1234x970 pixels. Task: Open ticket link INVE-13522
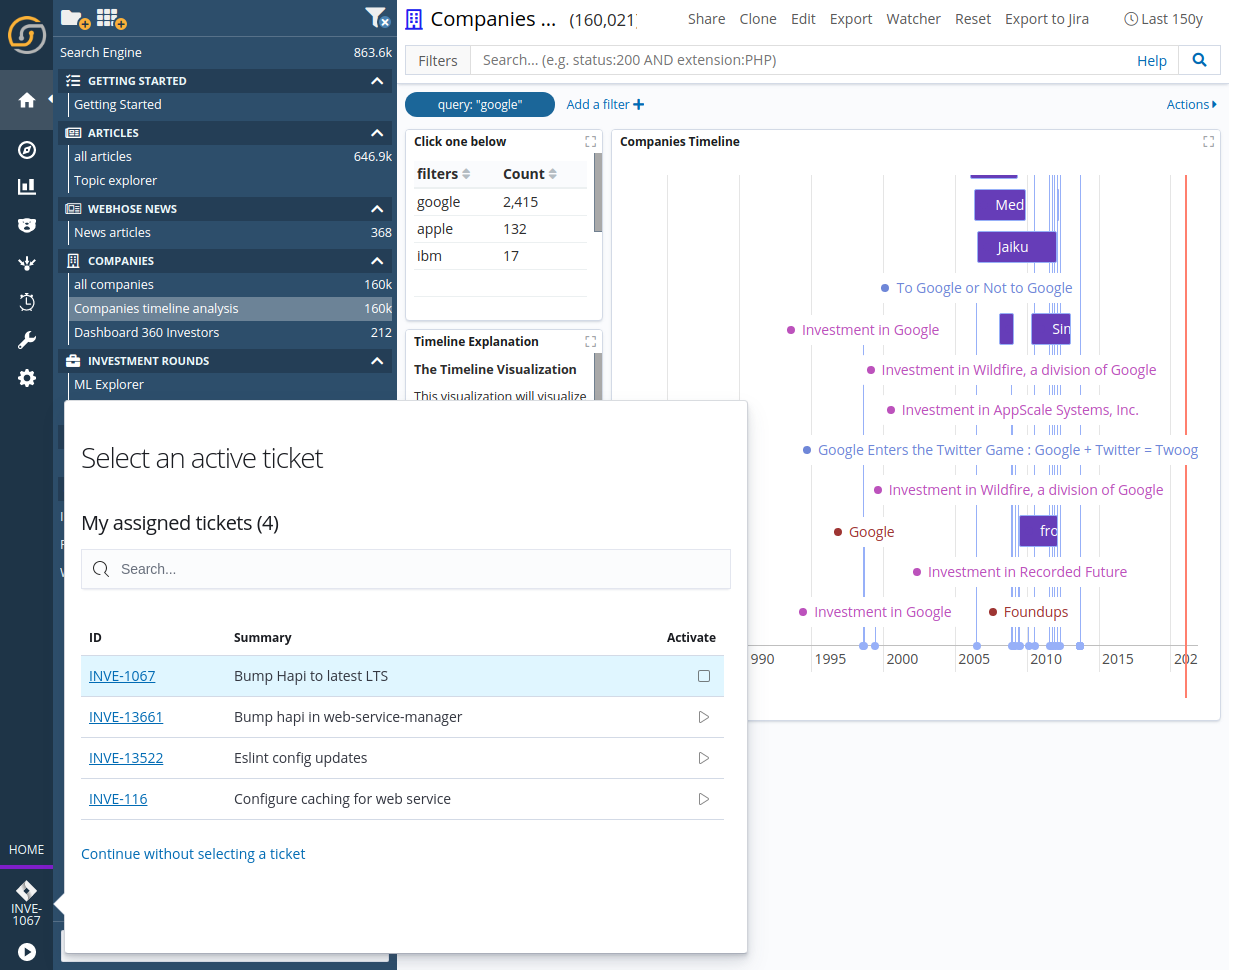[x=126, y=758]
